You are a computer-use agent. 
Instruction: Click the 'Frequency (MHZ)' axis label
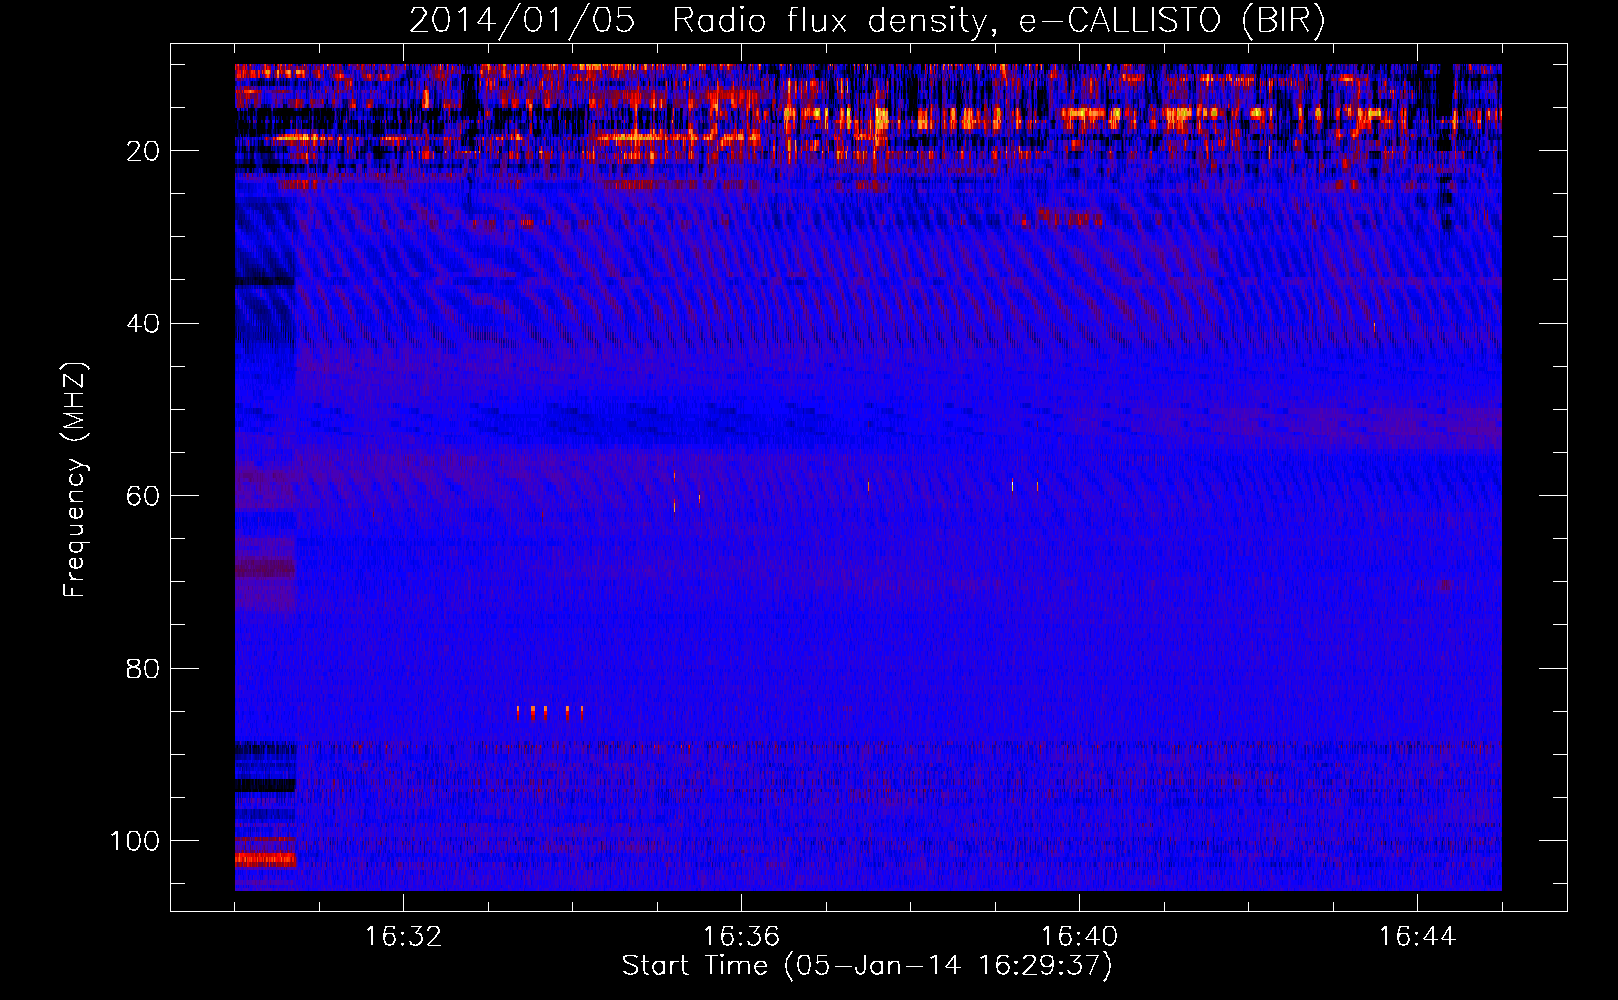click(x=75, y=480)
